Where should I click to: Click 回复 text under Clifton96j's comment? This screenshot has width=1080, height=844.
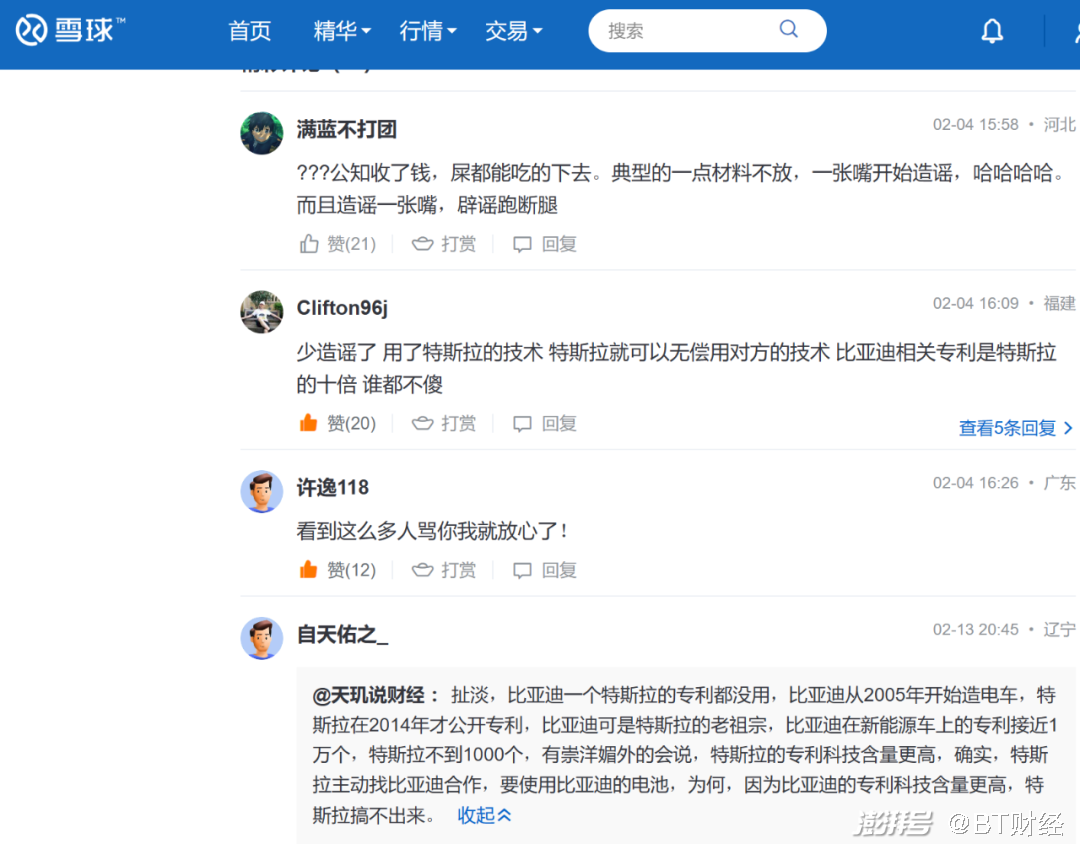pyautogui.click(x=559, y=423)
